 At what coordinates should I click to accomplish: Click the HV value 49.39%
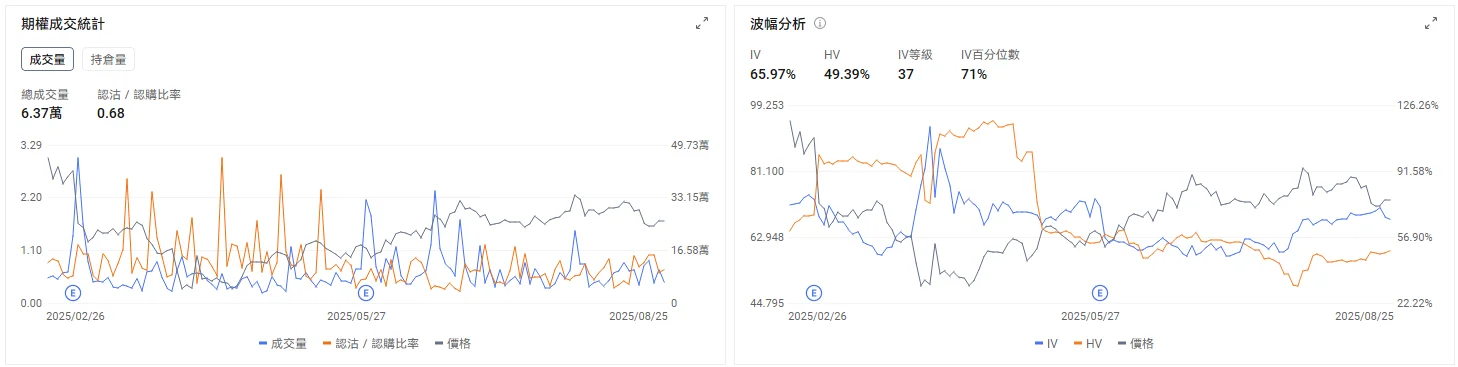coord(846,74)
